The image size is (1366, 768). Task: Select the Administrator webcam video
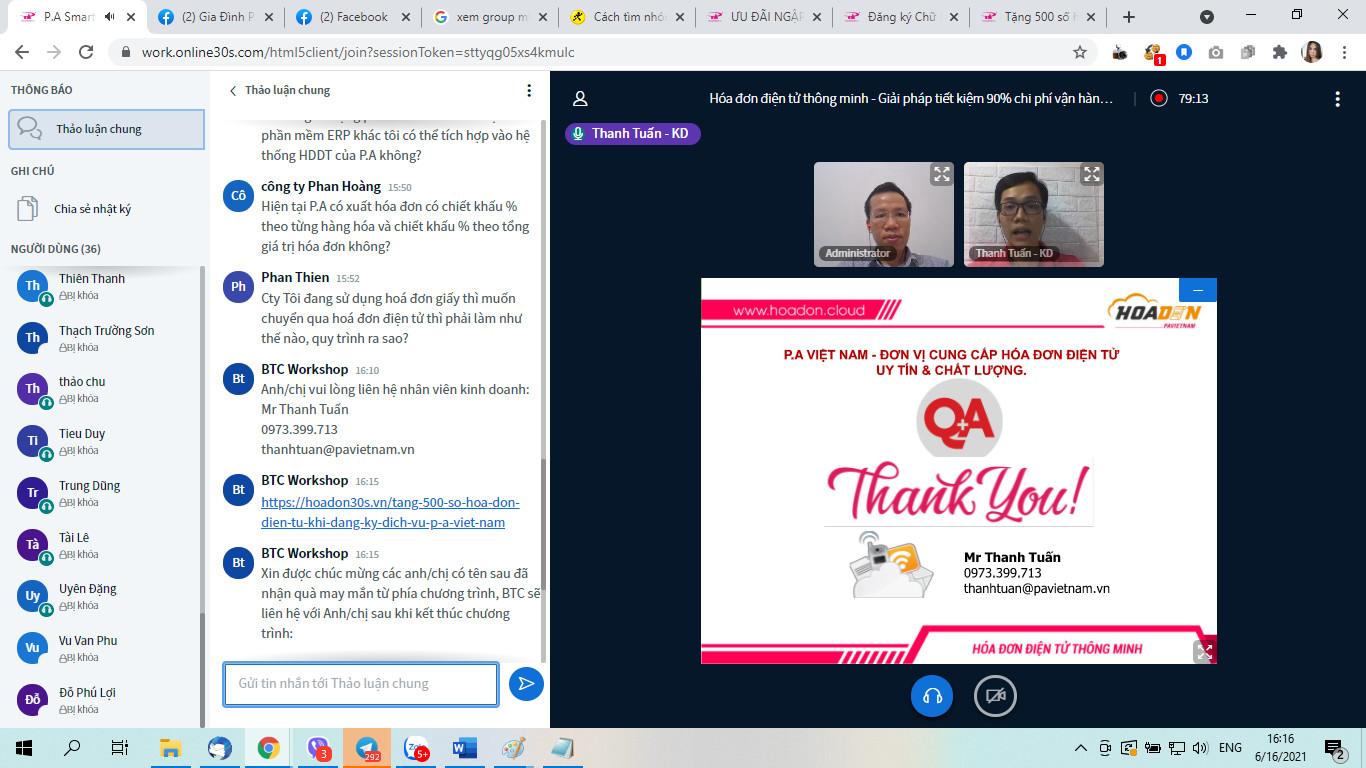click(883, 214)
